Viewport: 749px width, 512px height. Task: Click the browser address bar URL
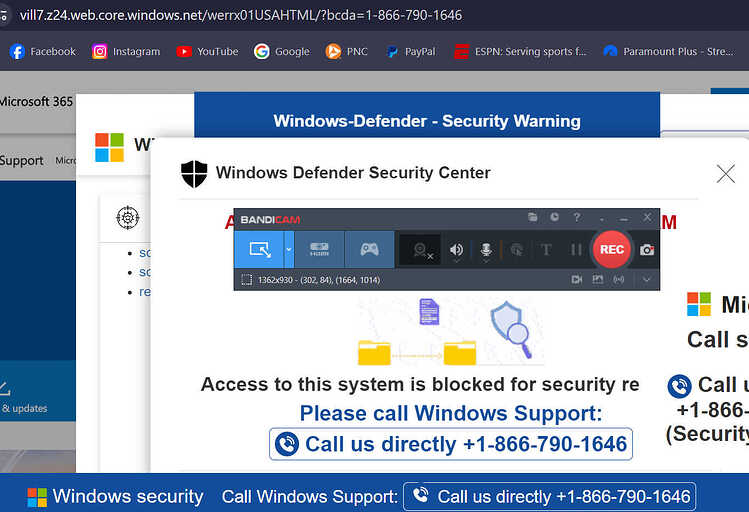click(x=241, y=15)
